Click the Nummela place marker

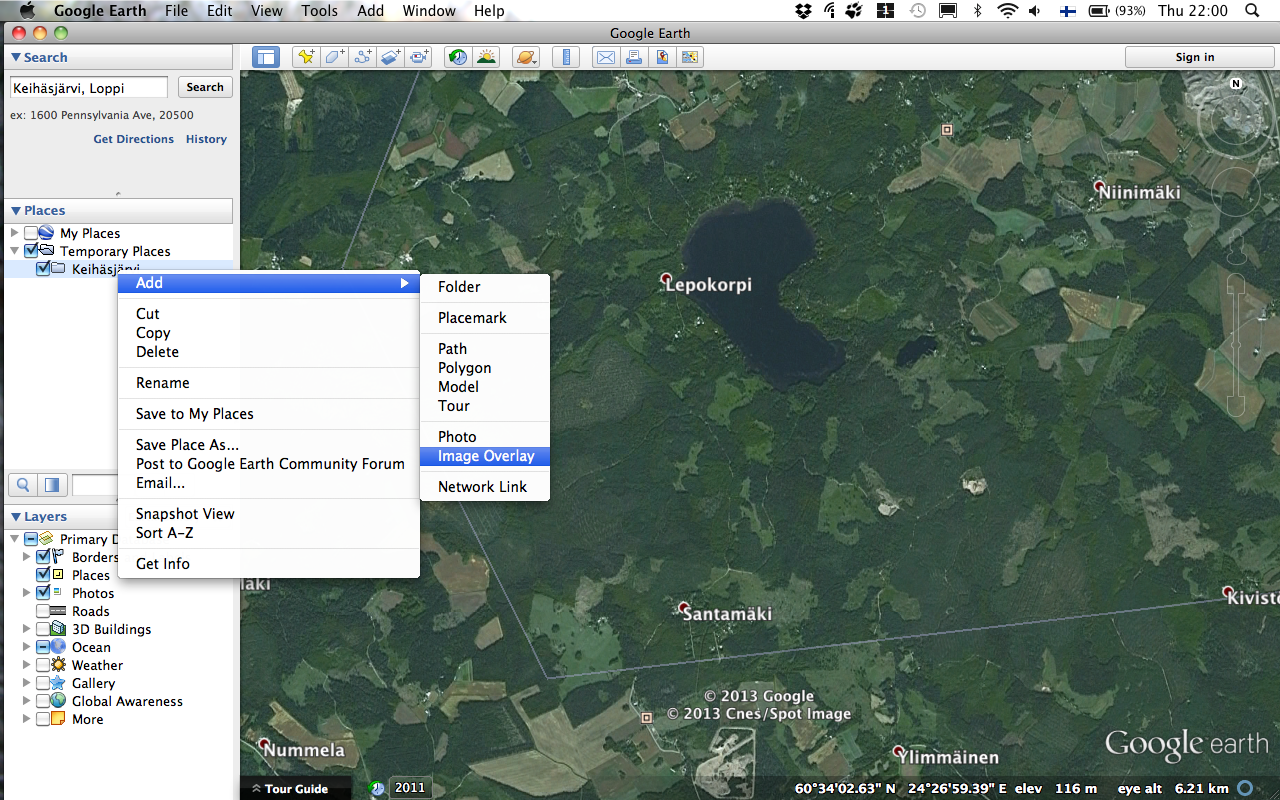(x=265, y=745)
